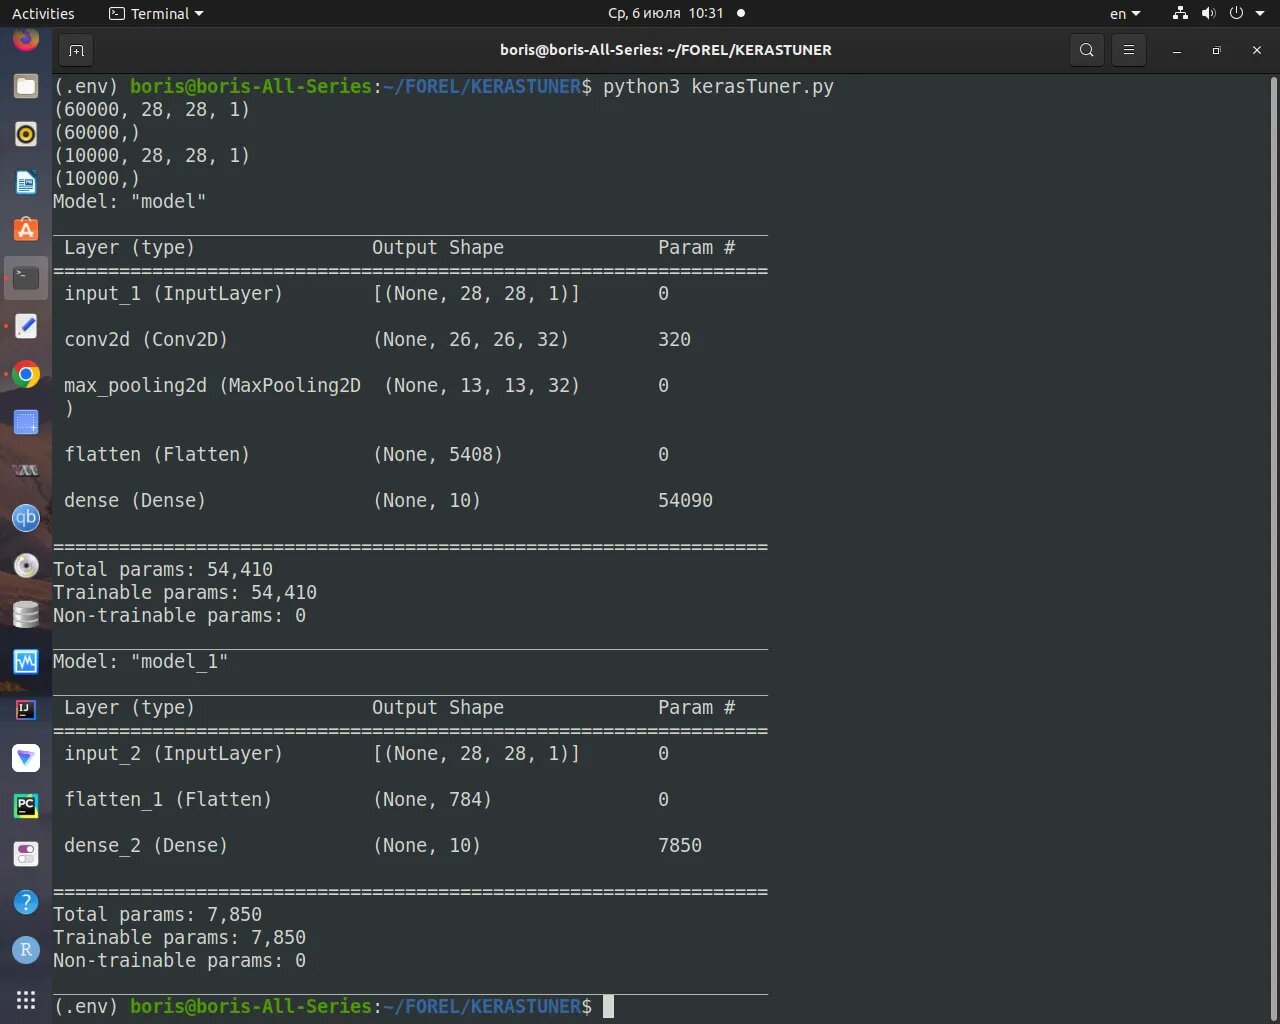
Task: Switch to Google Chrome in the dock
Action: pos(26,374)
